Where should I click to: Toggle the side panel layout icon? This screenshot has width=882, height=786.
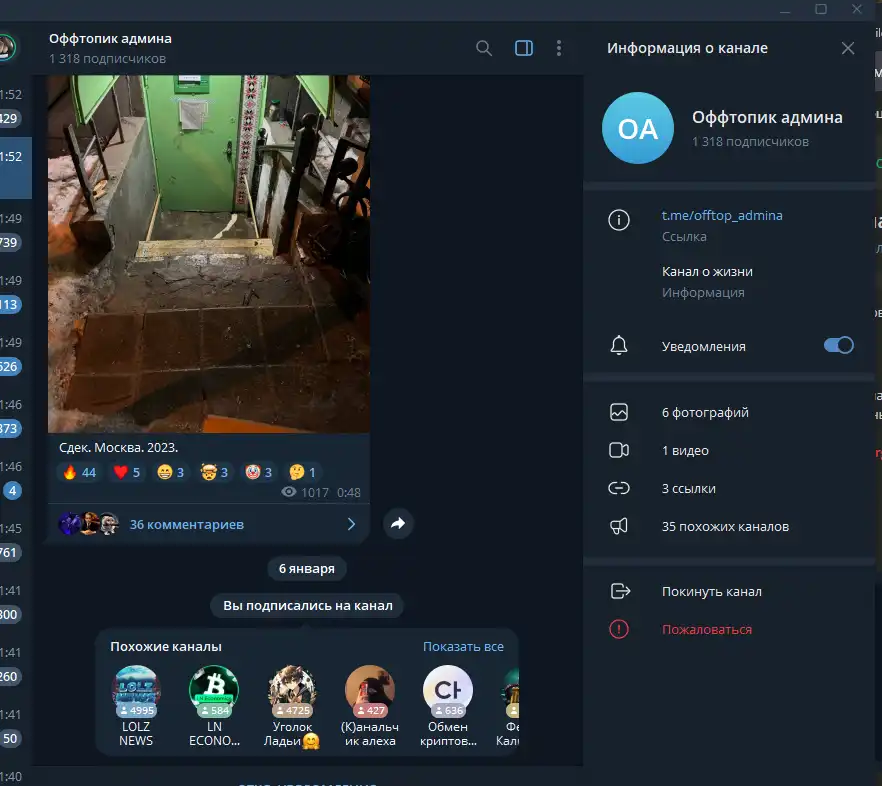point(524,48)
